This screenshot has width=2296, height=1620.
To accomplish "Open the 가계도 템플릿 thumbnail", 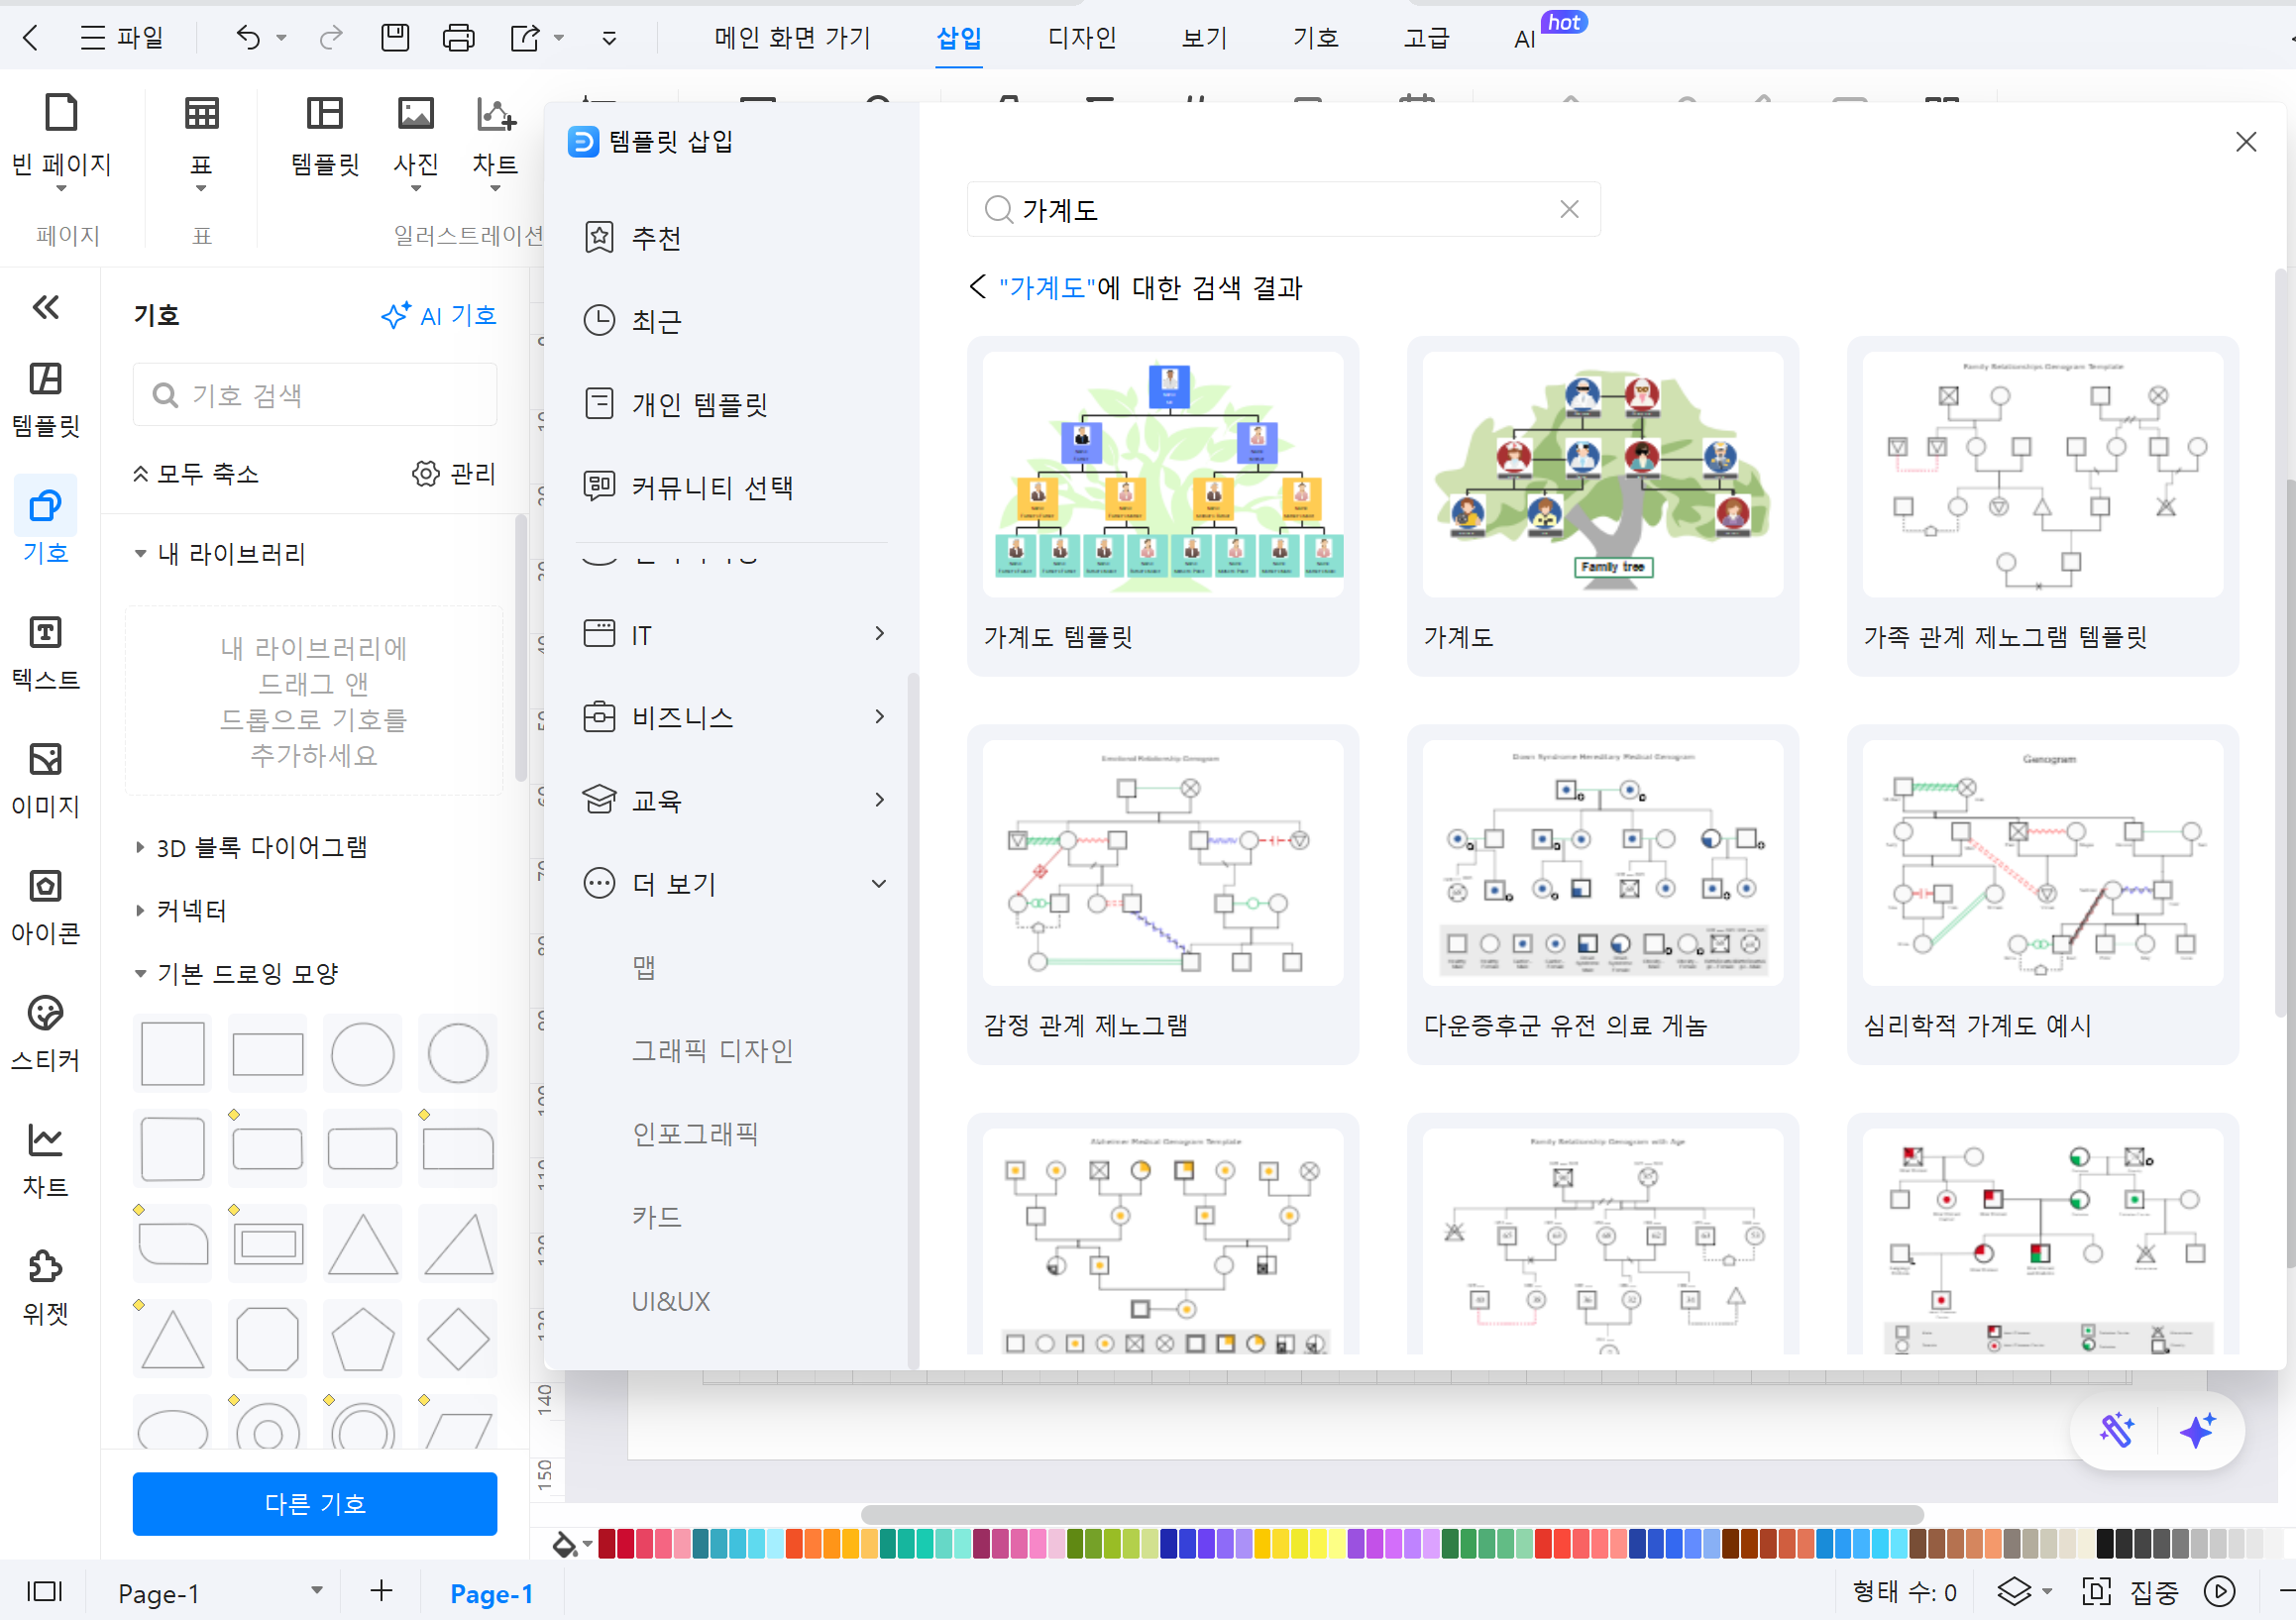I will pyautogui.click(x=1163, y=474).
